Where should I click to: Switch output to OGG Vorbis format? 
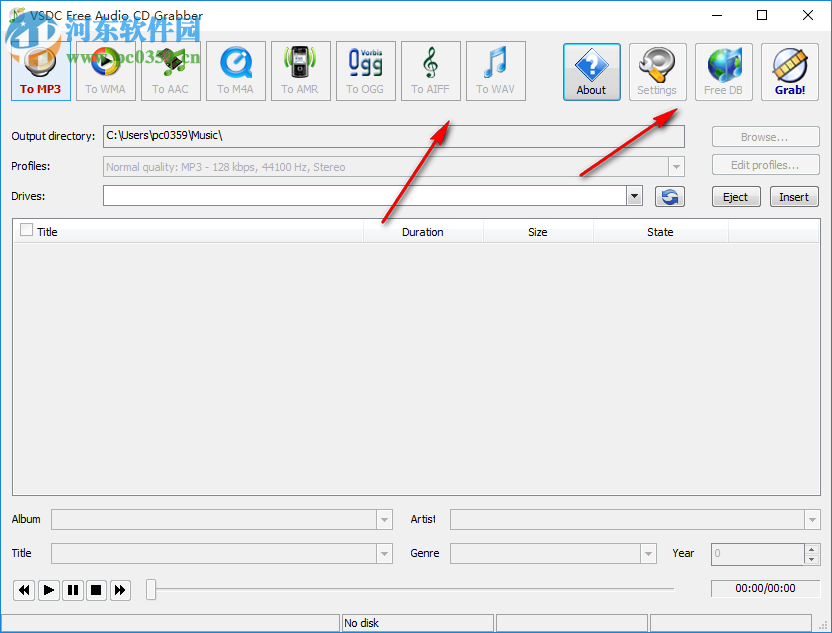(x=365, y=70)
